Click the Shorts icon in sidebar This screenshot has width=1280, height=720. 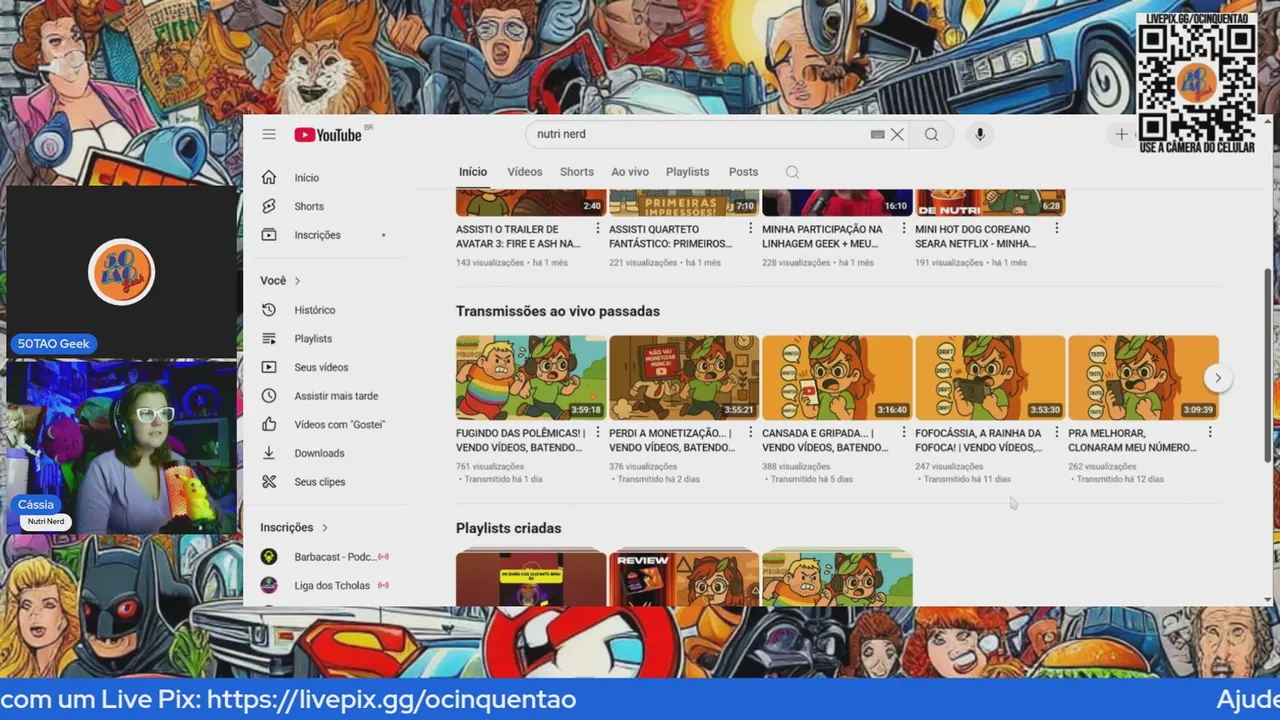[269, 206]
